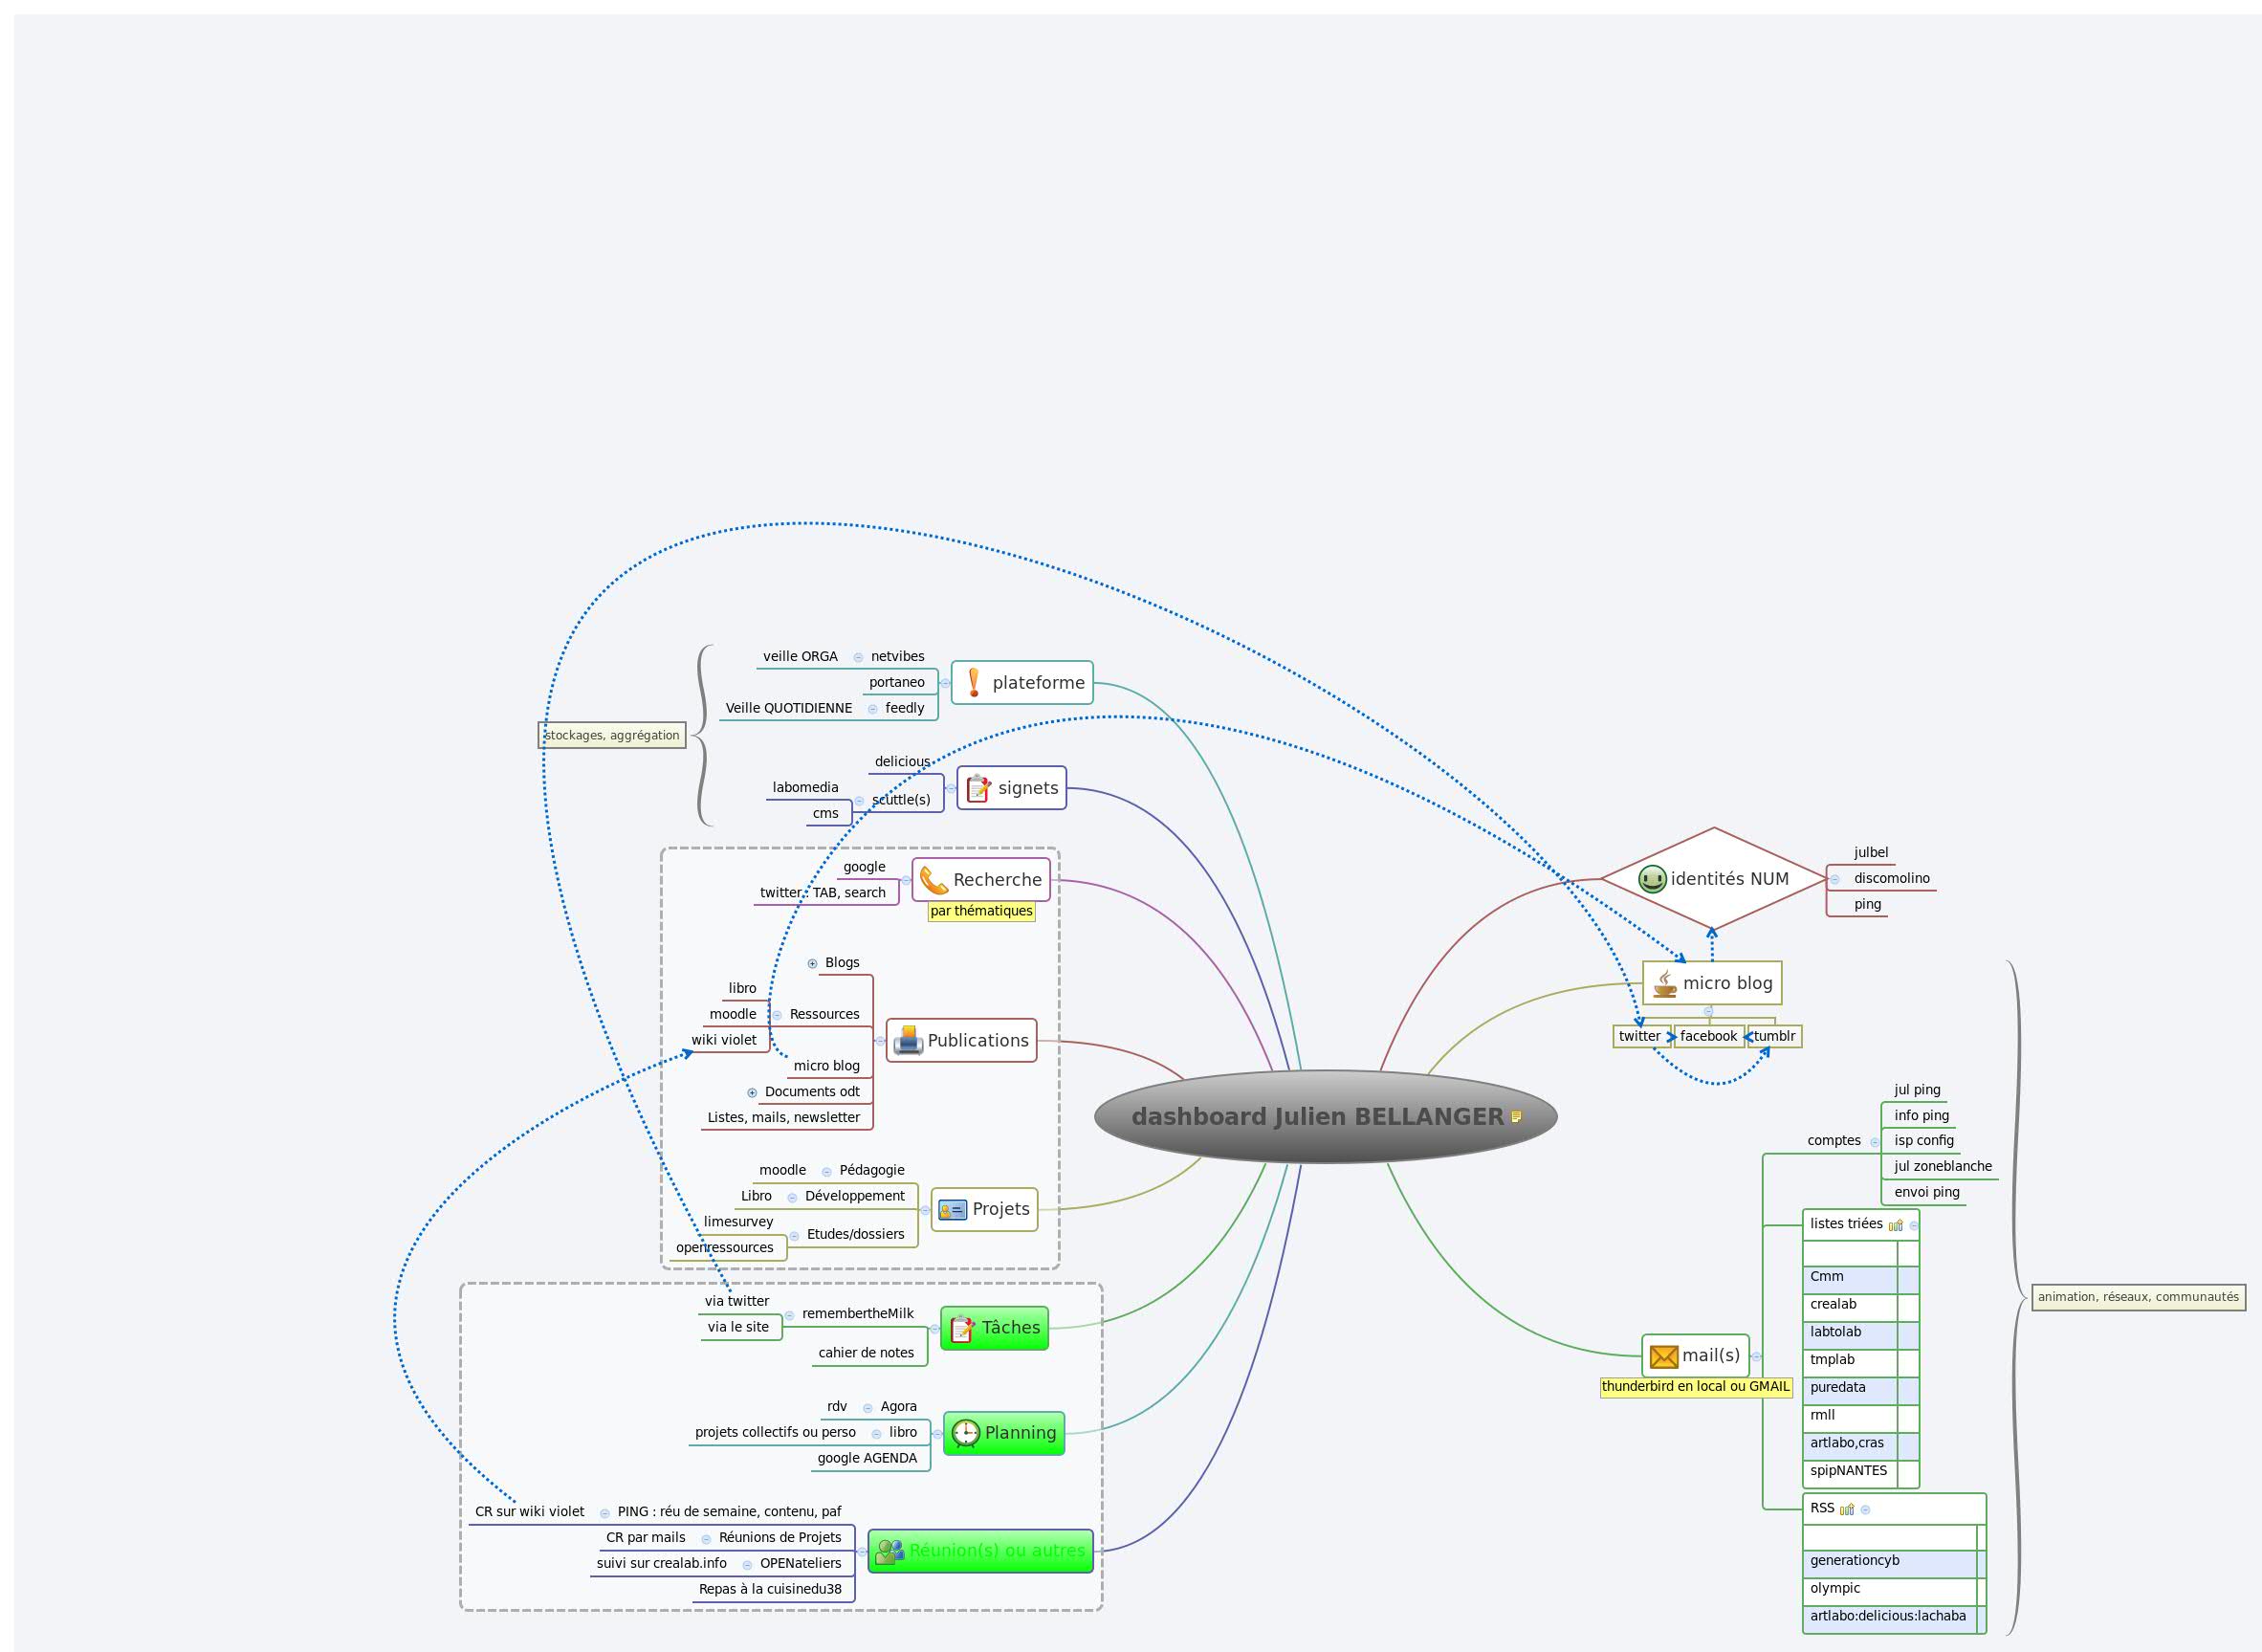2262x1652 pixels.
Task: Click the telephone icon on Recherche node
Action: pos(934,880)
